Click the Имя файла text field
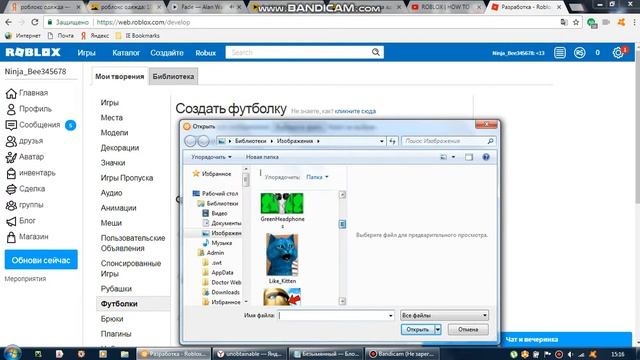The width and height of the screenshot is (640, 360). [x=333, y=316]
